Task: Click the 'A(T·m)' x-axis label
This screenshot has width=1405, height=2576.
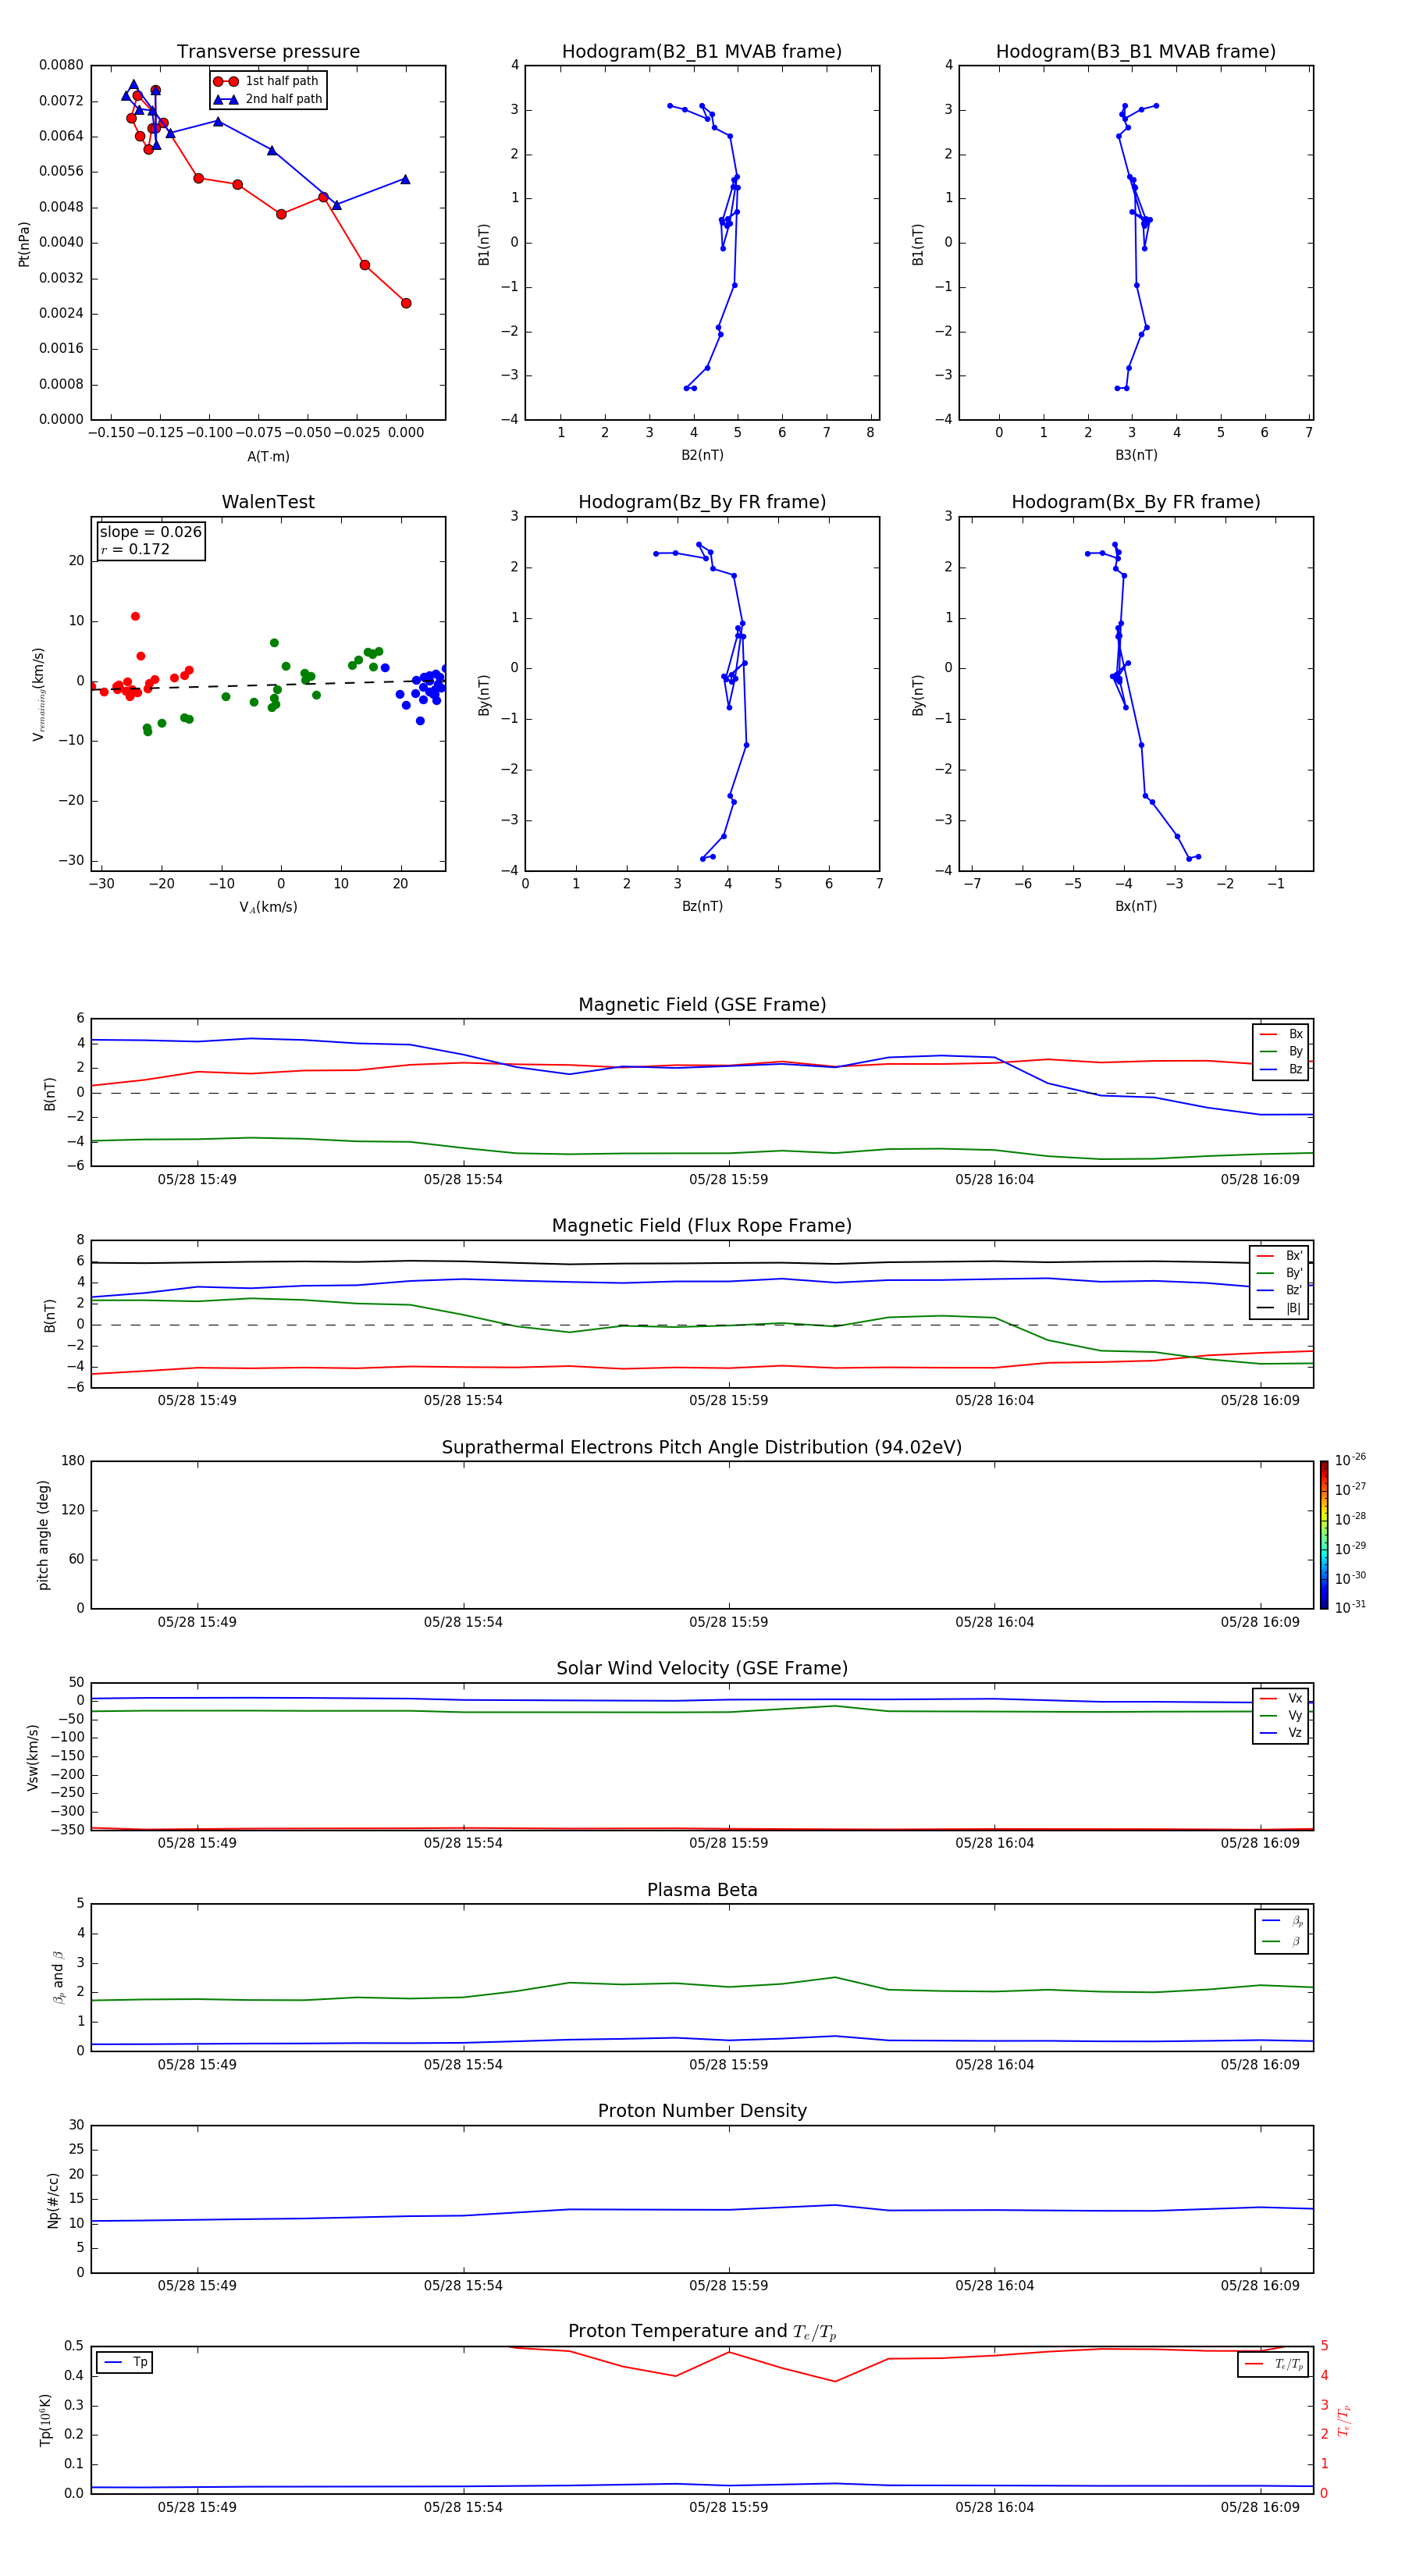Action: [x=268, y=456]
